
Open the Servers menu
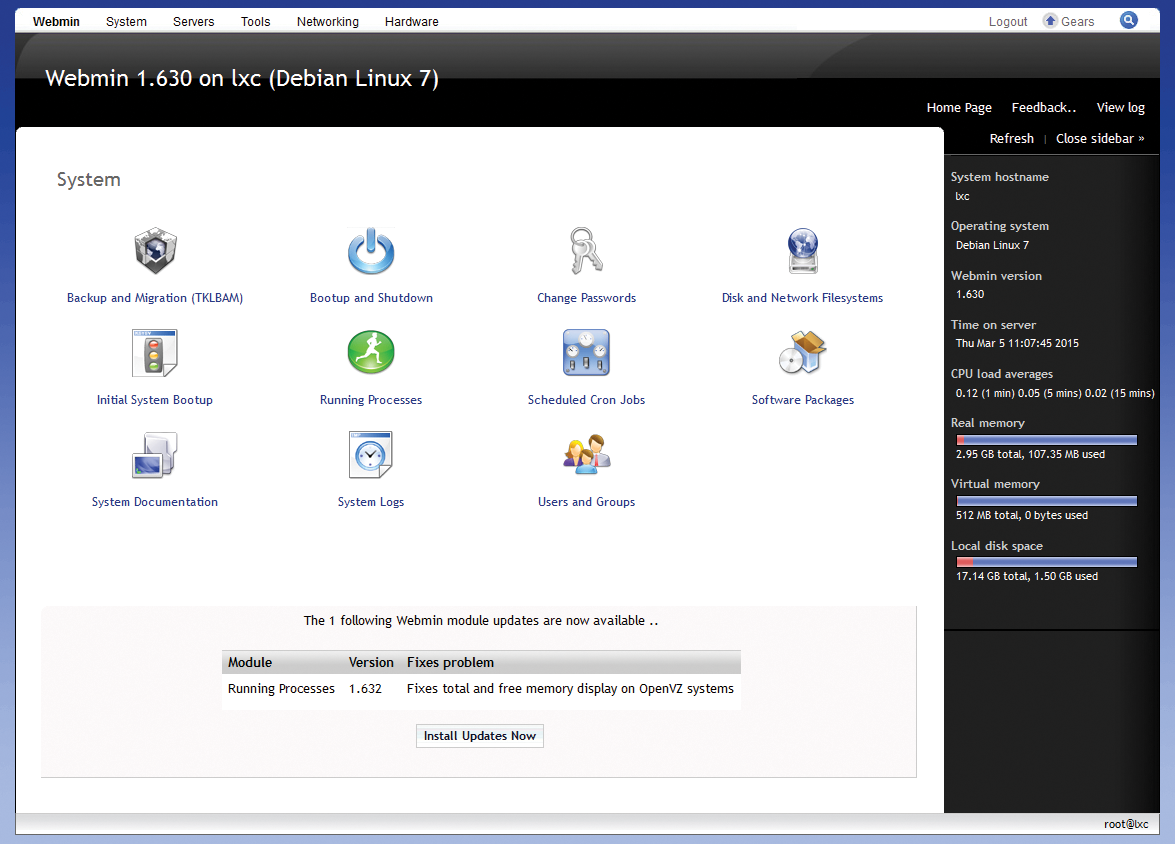193,21
